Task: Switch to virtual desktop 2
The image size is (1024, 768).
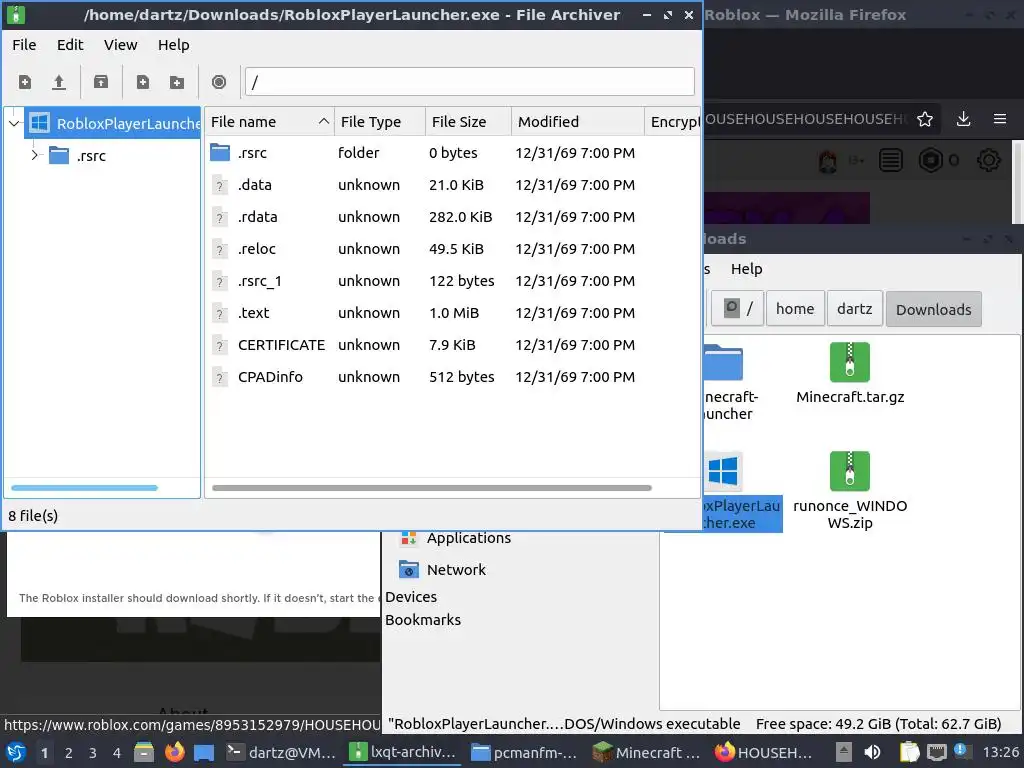Action: click(69, 753)
